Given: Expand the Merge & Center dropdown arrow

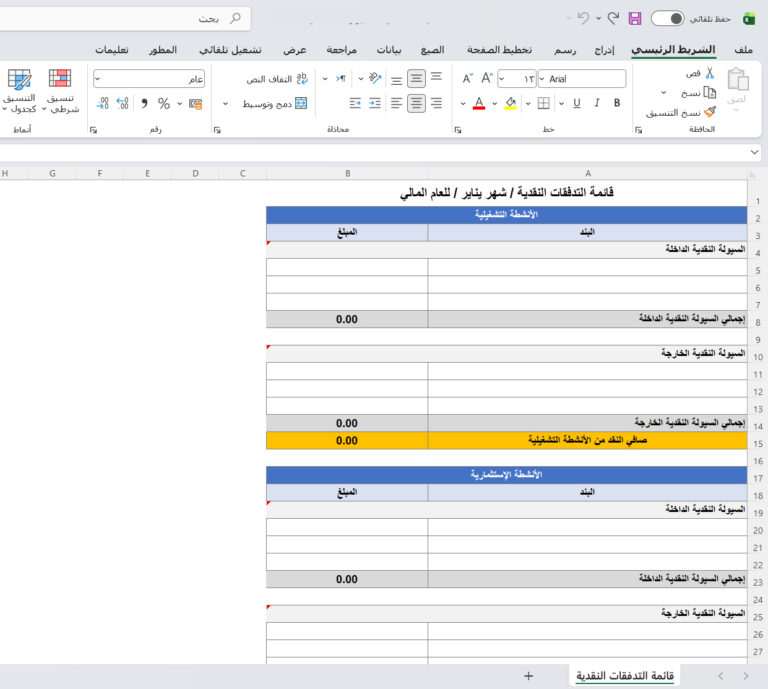Looking at the screenshot, I should pos(225,104).
